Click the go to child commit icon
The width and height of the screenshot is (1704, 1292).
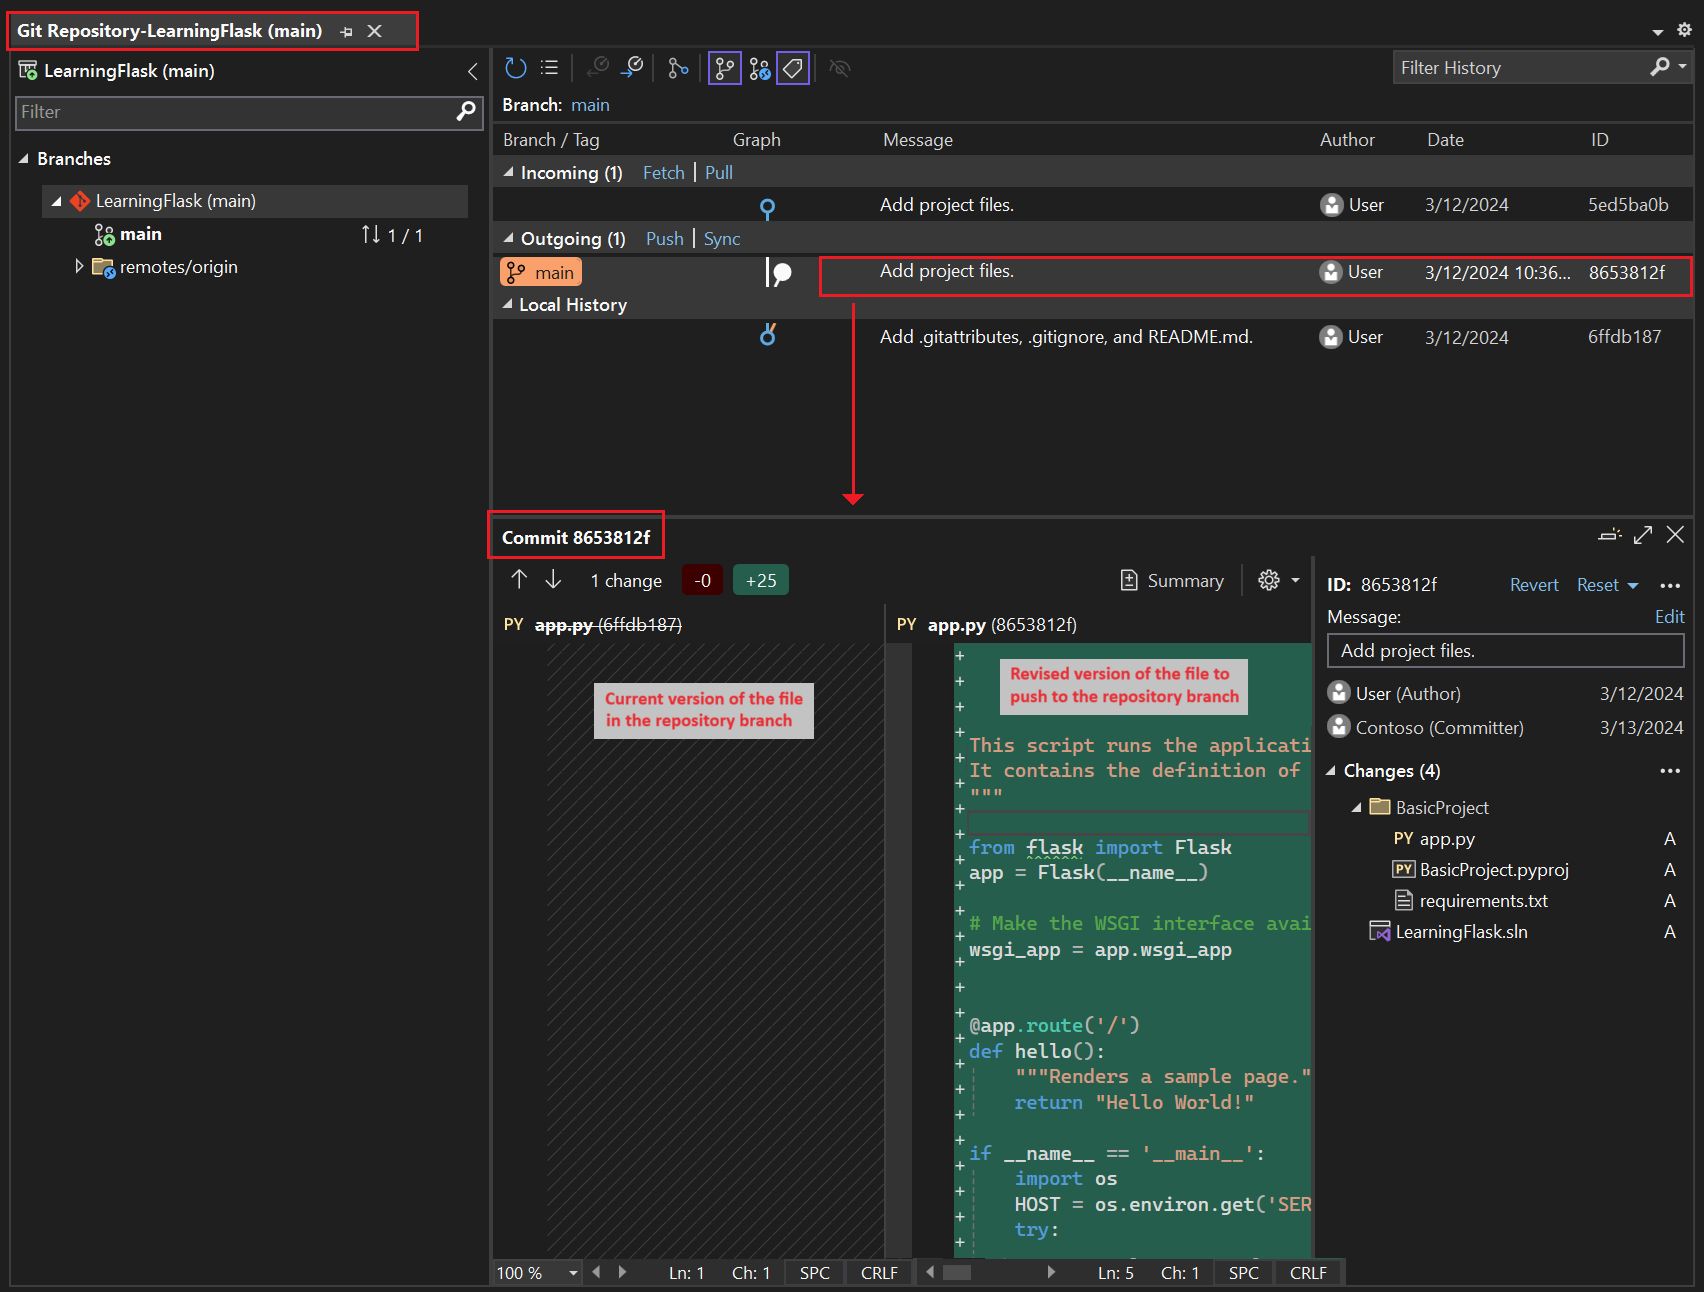597,68
